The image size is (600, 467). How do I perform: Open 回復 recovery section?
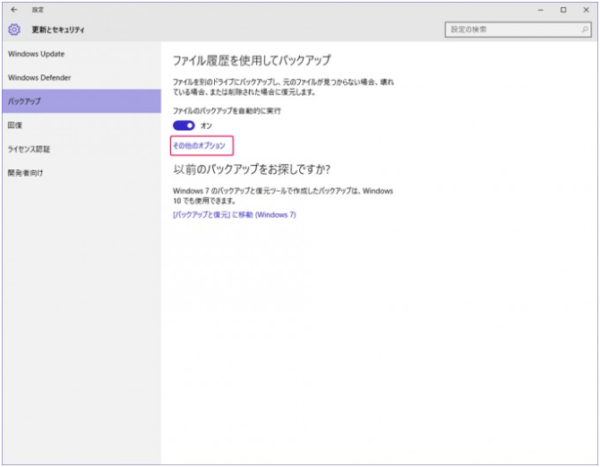(x=82, y=125)
